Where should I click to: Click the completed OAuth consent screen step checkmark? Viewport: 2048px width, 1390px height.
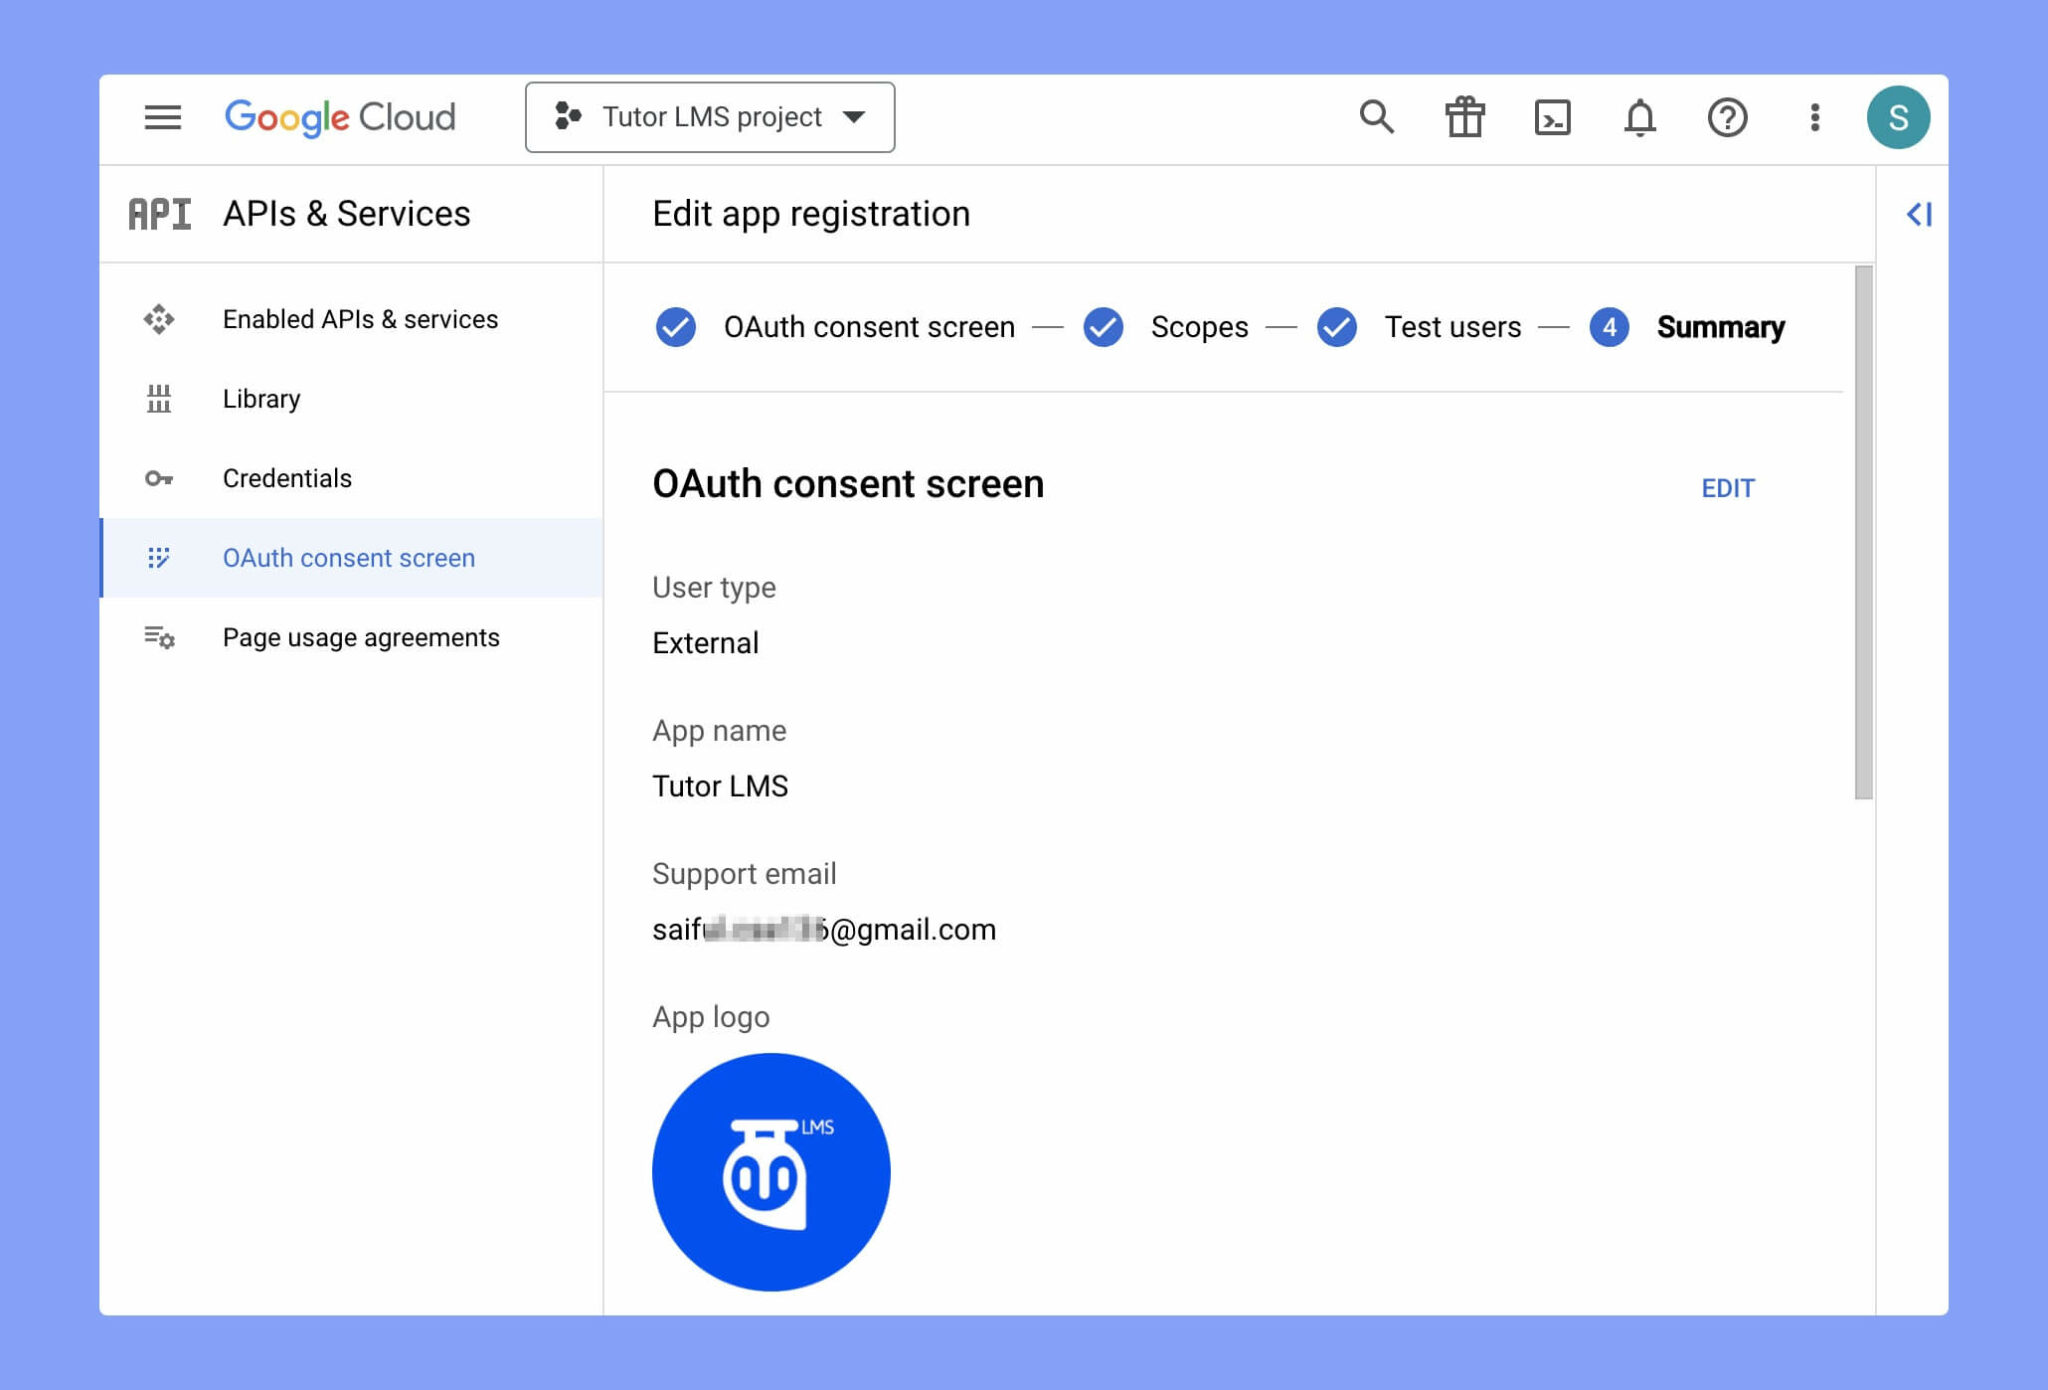(x=675, y=327)
